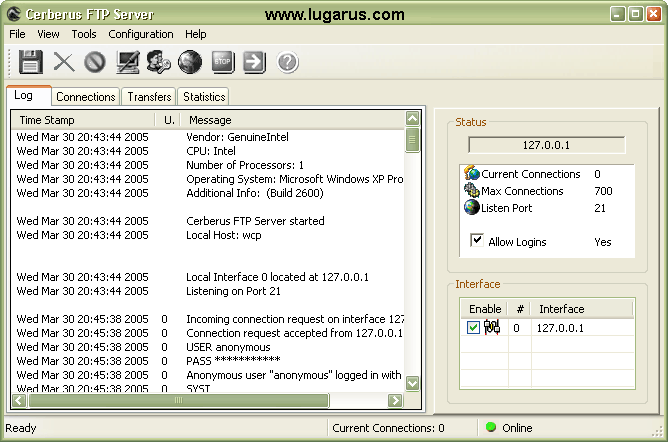Click the log scroll right arrow
The height and width of the screenshot is (442, 668).
pos(395,400)
